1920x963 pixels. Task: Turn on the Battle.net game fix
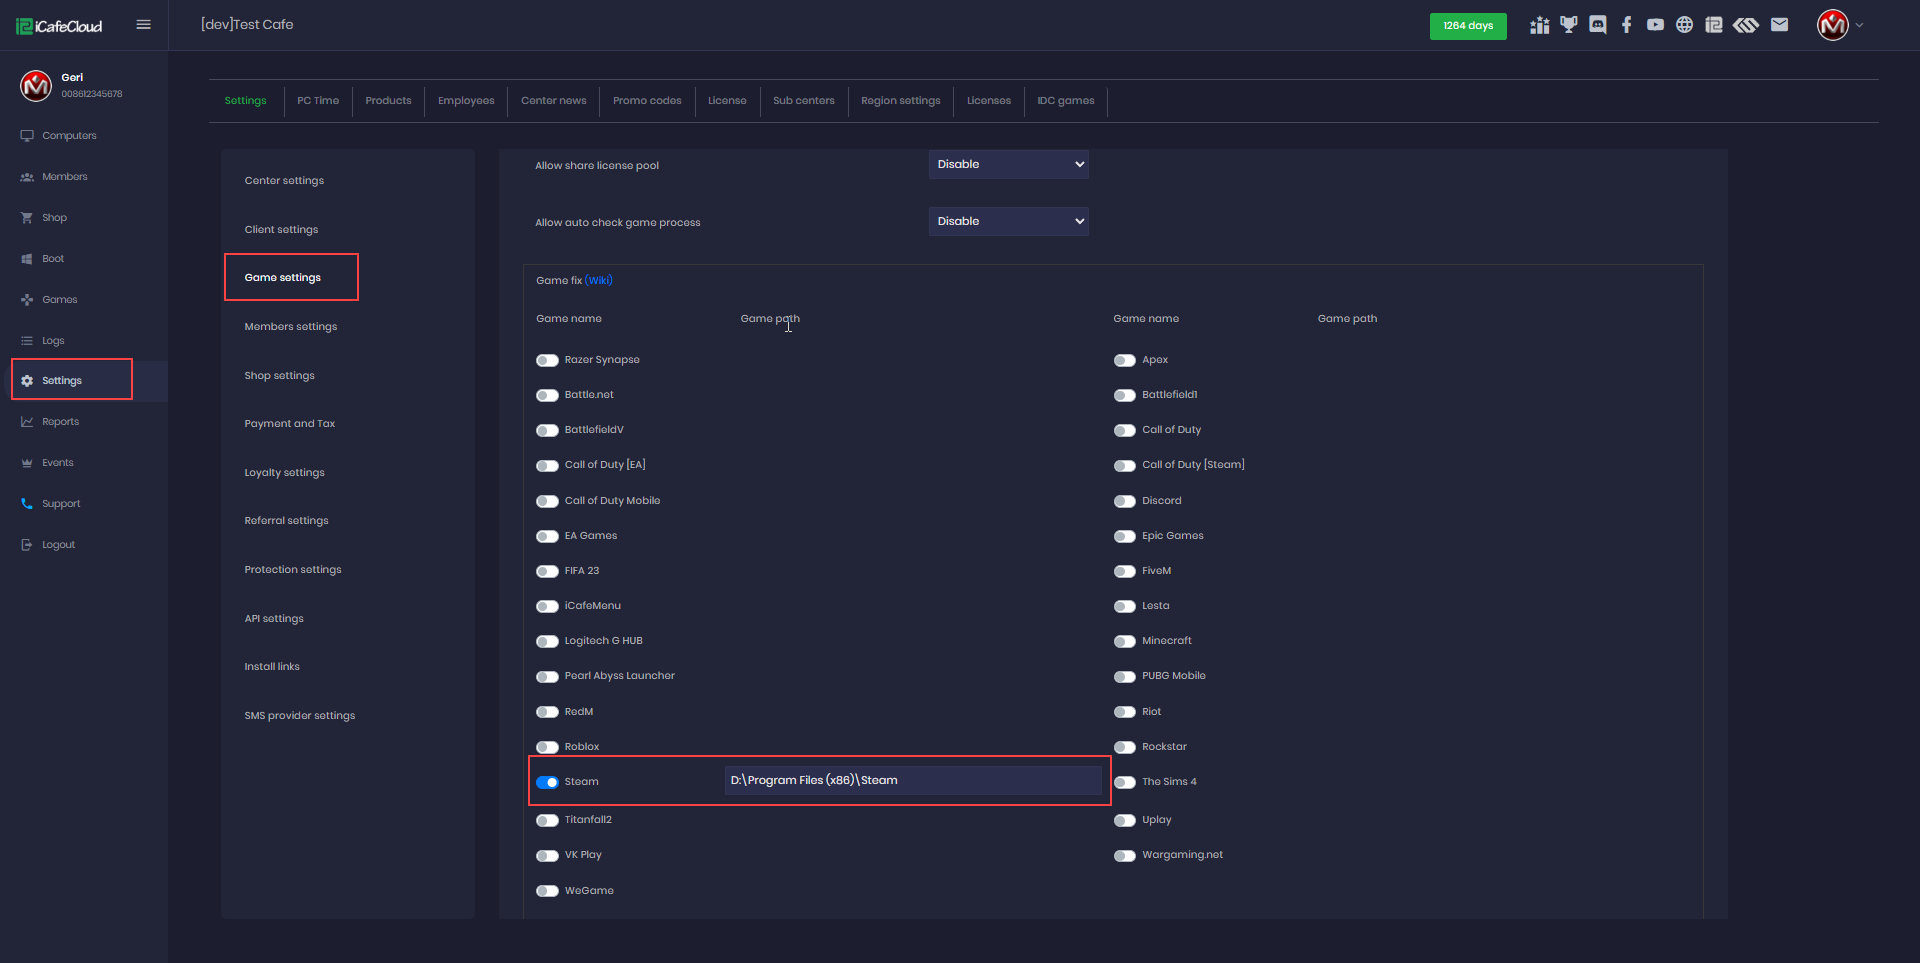(547, 396)
